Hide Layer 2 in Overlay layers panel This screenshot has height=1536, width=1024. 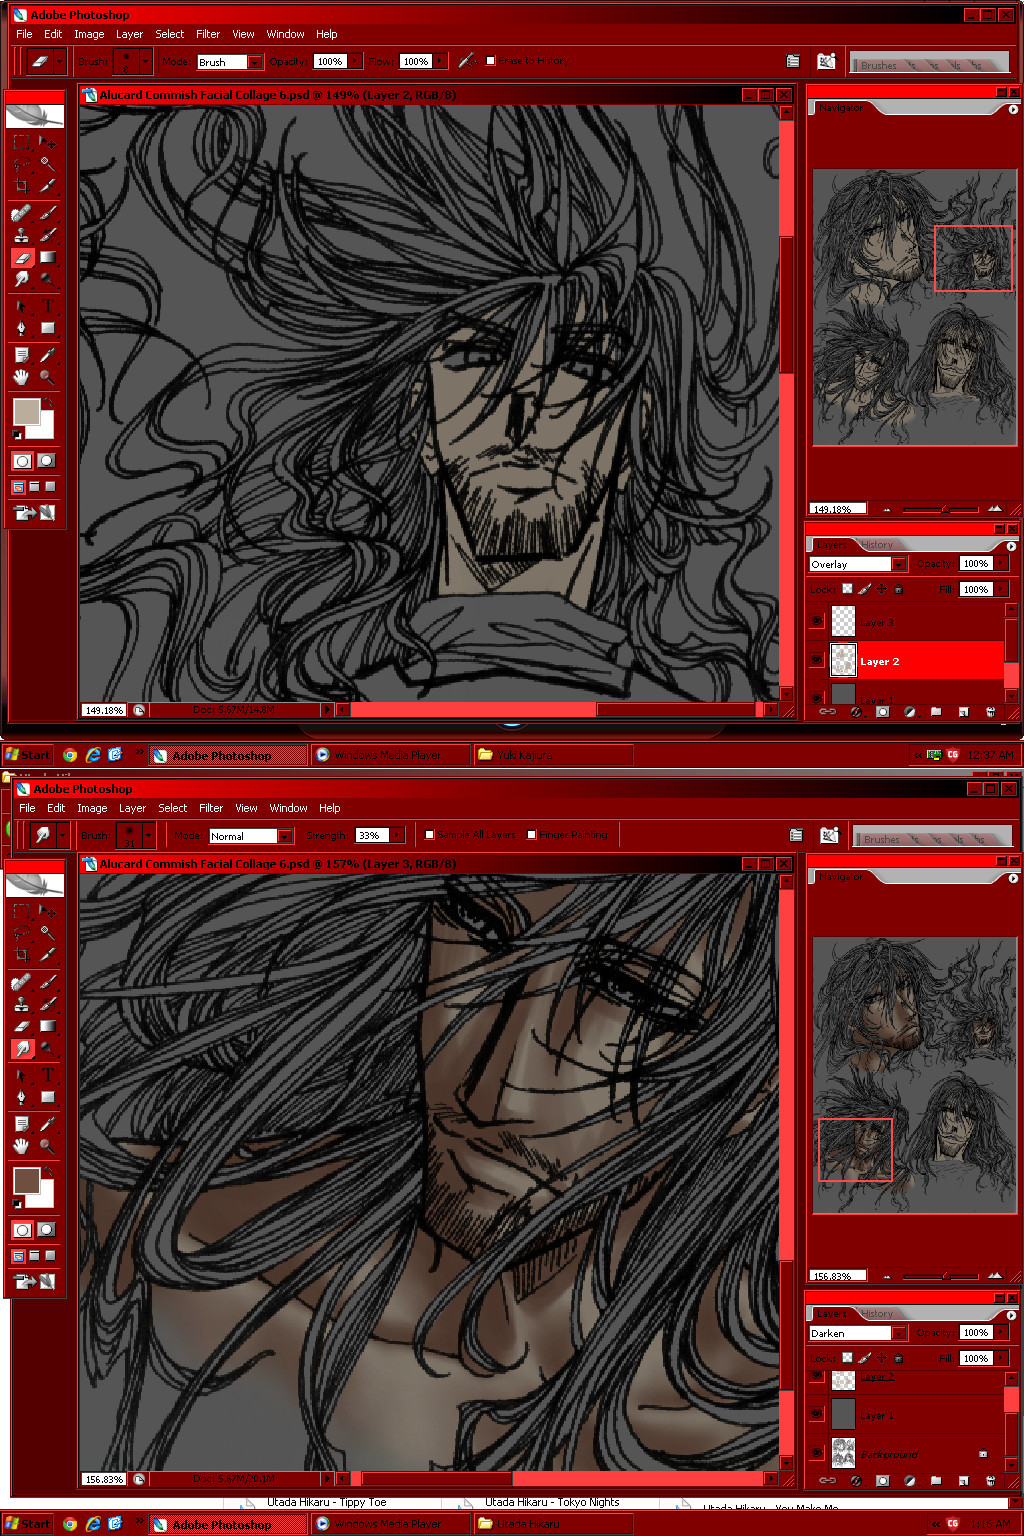point(817,660)
